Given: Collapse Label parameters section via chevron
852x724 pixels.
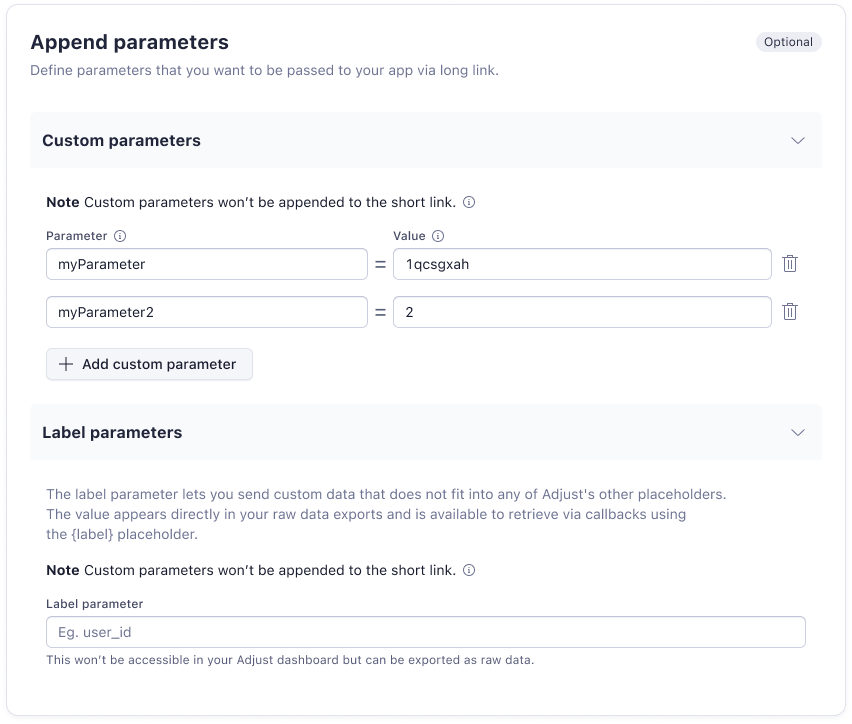Looking at the screenshot, I should (797, 432).
